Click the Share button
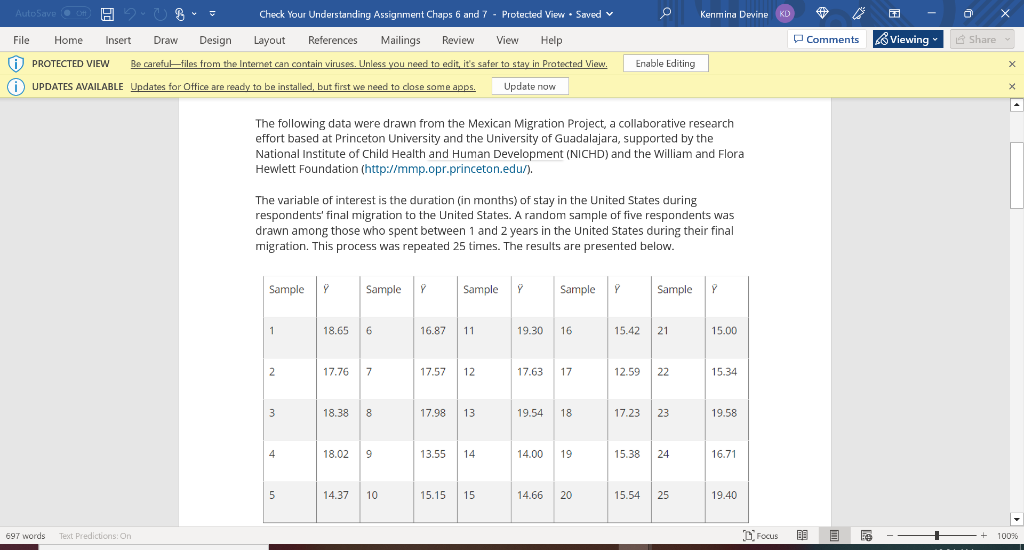The height and width of the screenshot is (550, 1024). 982,39
